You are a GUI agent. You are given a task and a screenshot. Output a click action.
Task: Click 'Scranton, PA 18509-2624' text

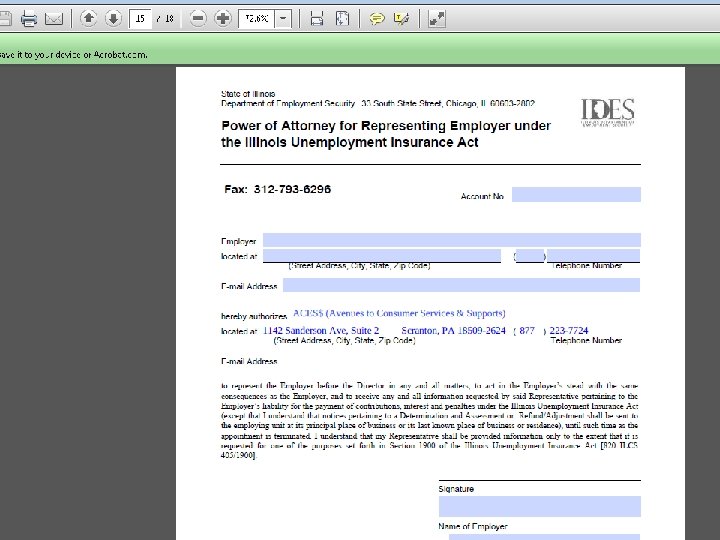[453, 330]
